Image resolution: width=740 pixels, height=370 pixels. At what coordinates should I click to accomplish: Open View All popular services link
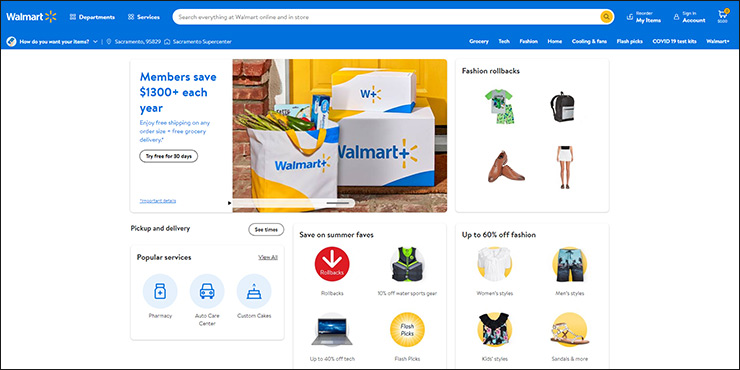click(x=268, y=257)
